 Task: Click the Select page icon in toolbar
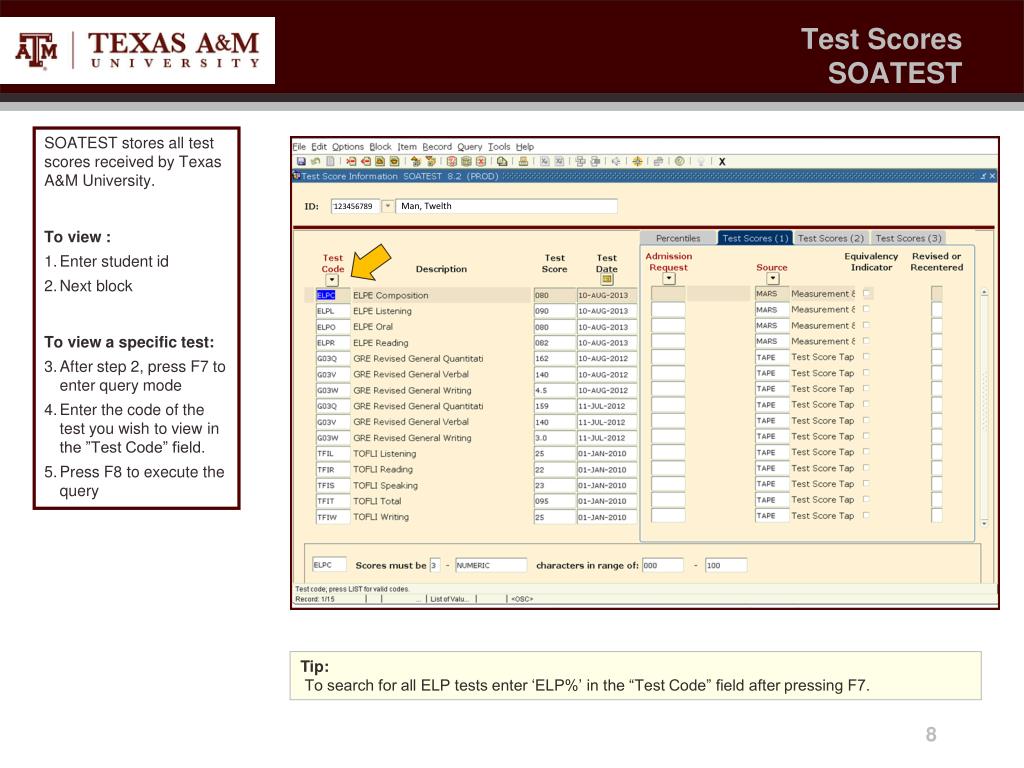coord(330,161)
